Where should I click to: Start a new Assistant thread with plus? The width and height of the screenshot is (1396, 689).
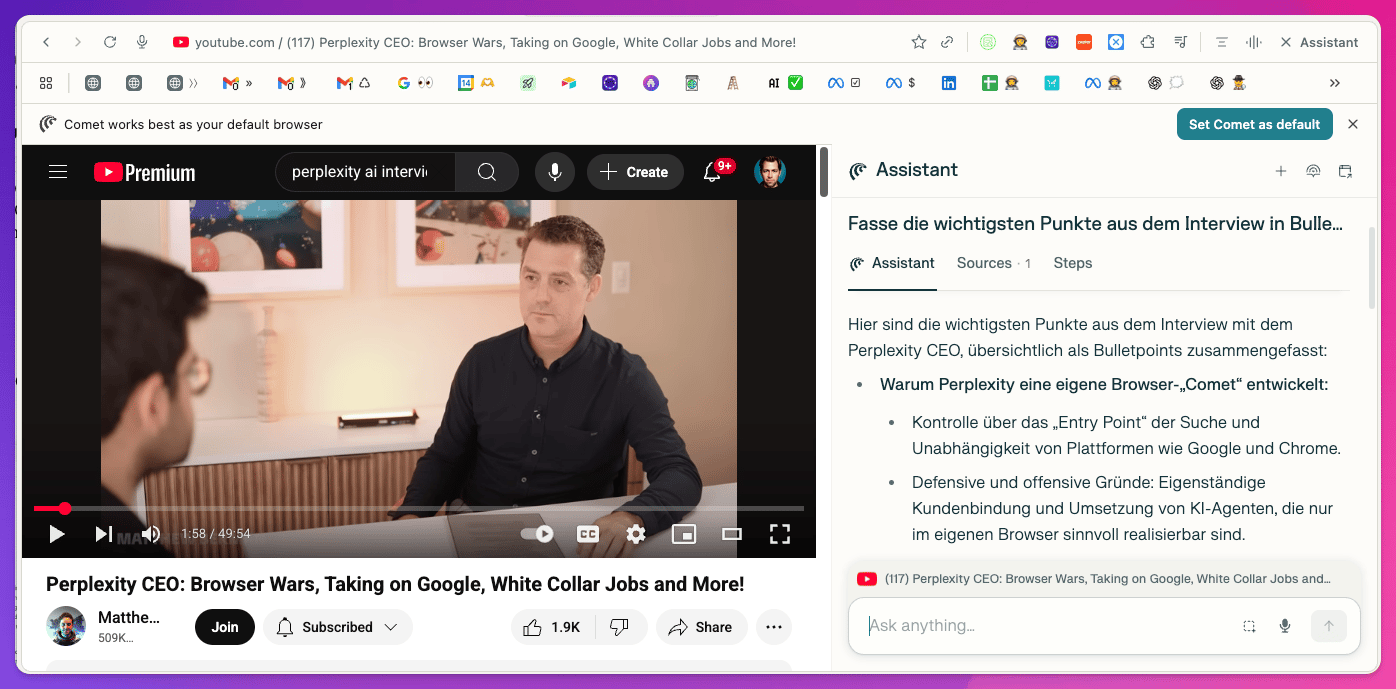pyautogui.click(x=1281, y=171)
